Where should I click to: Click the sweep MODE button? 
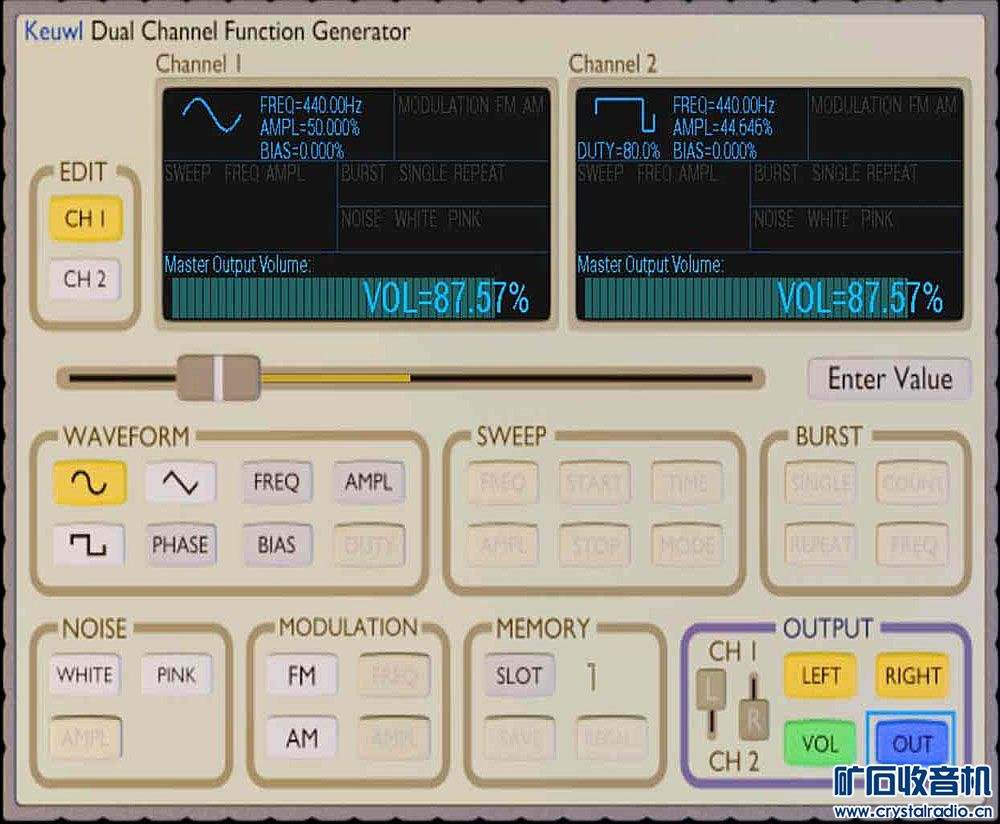[x=687, y=545]
